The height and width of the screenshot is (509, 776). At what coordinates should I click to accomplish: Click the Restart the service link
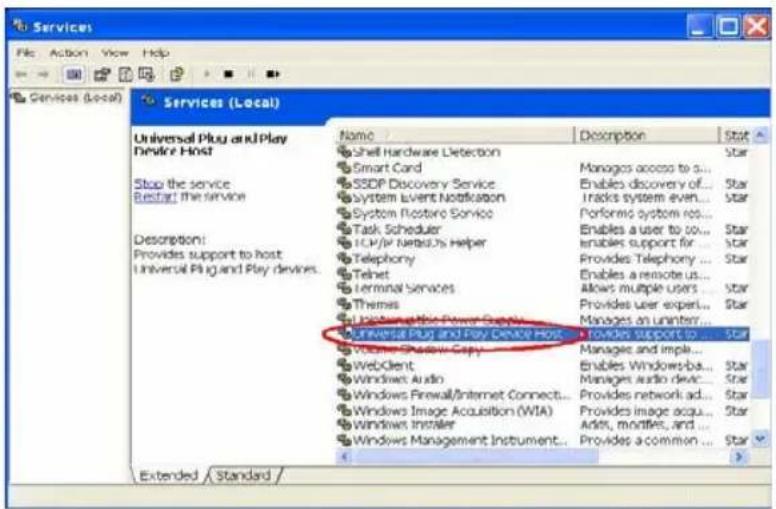tap(155, 197)
